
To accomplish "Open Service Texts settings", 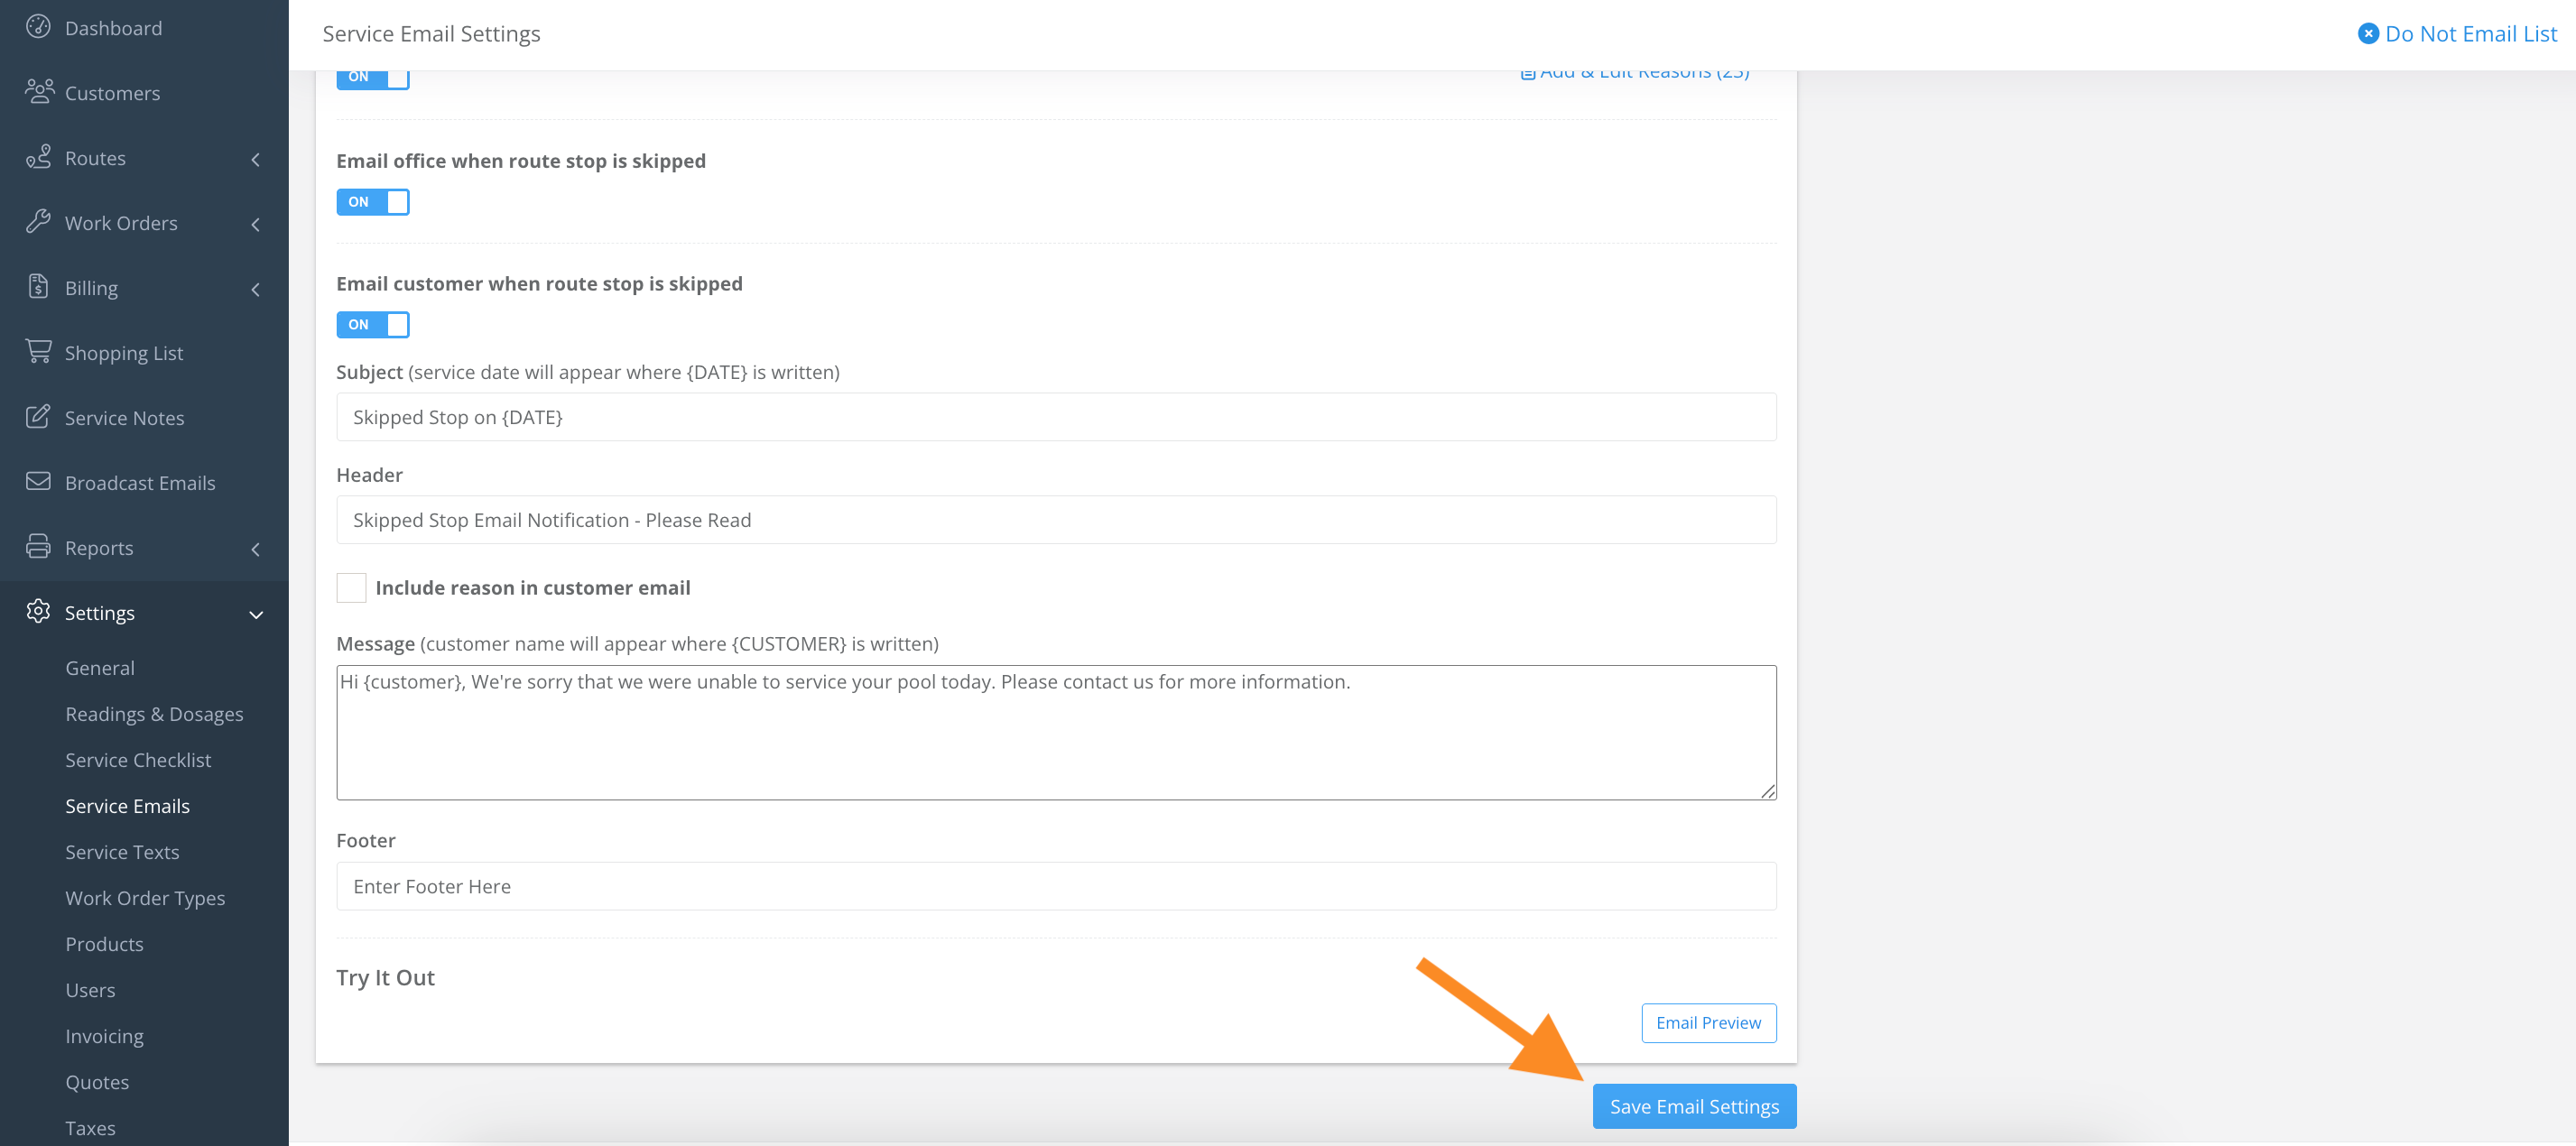I will pyautogui.click(x=123, y=852).
